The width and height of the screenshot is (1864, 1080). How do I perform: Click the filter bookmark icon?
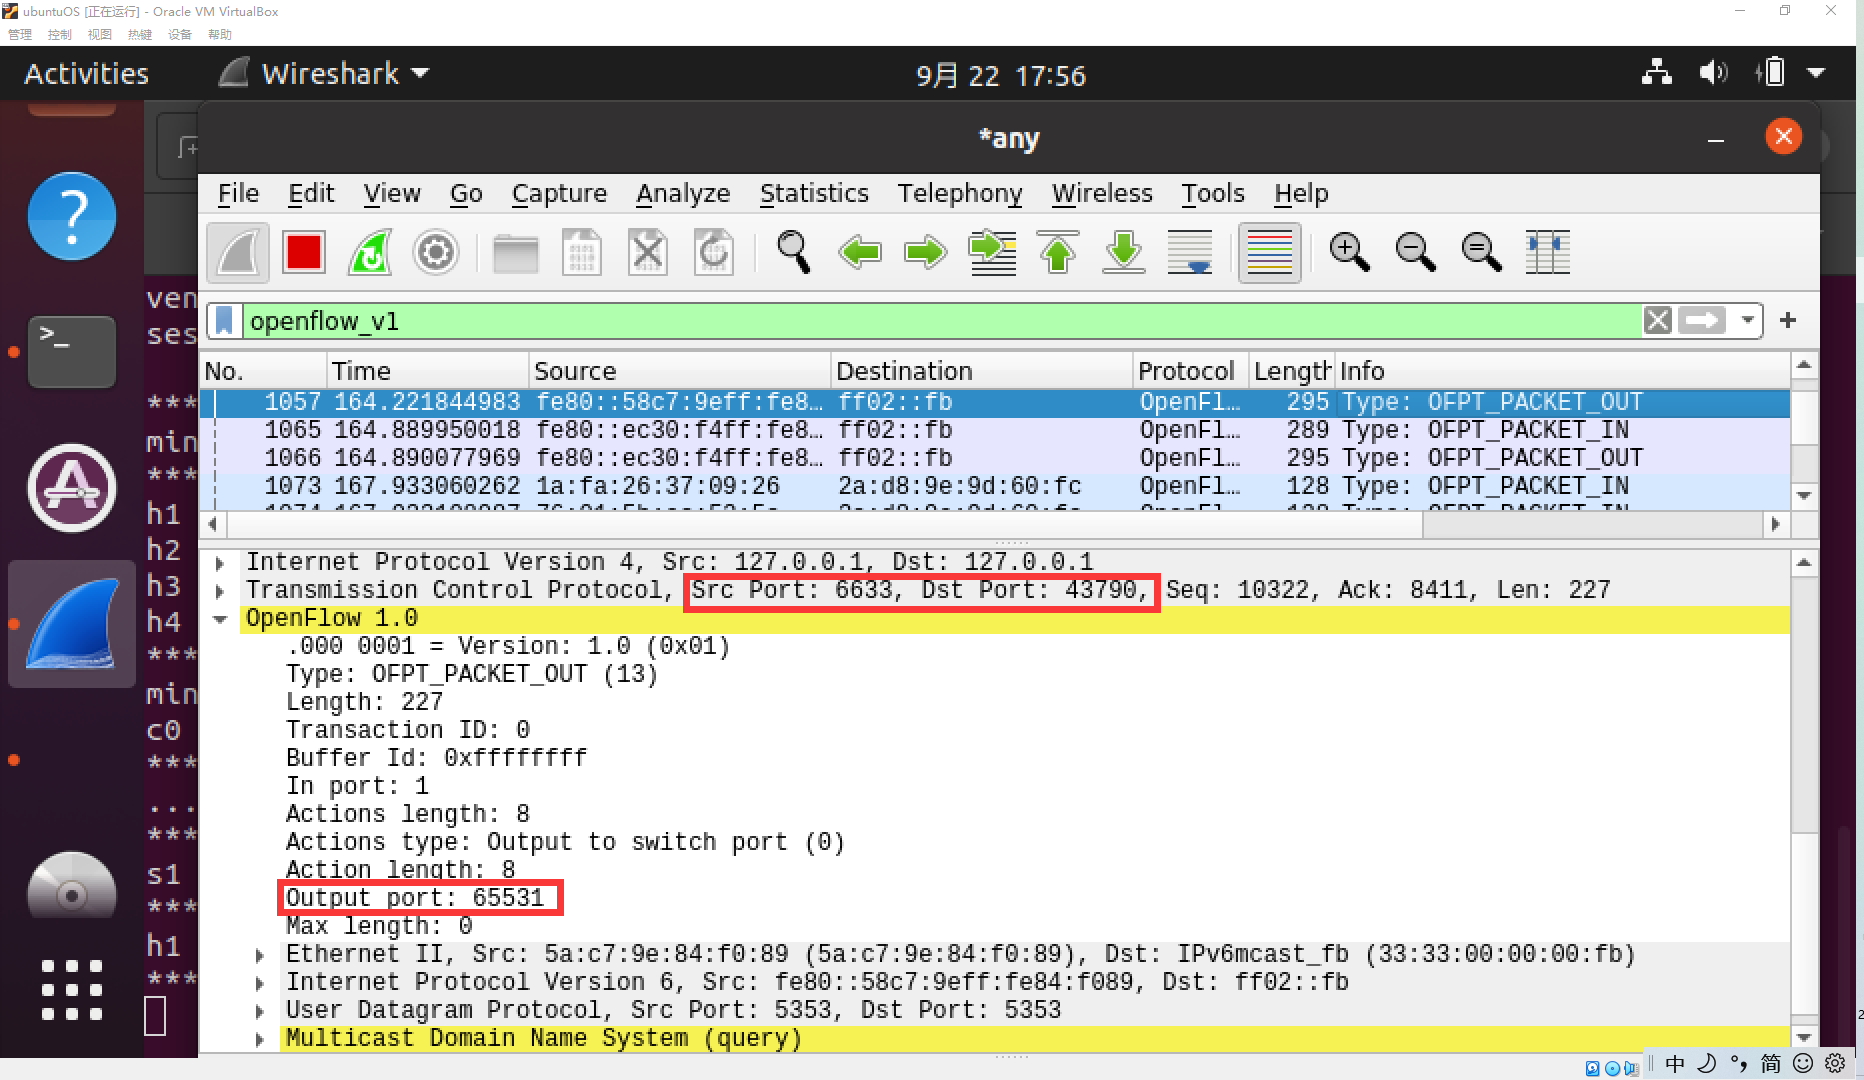click(x=225, y=321)
